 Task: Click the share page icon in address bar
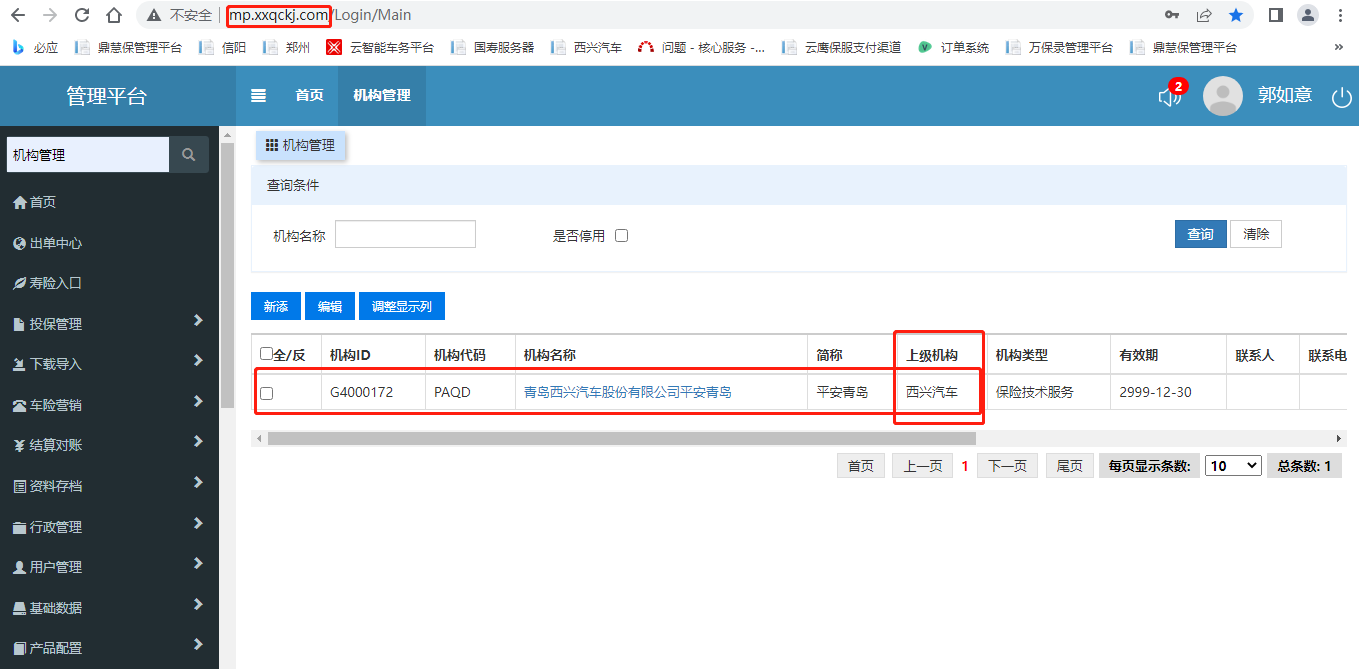click(x=1204, y=15)
